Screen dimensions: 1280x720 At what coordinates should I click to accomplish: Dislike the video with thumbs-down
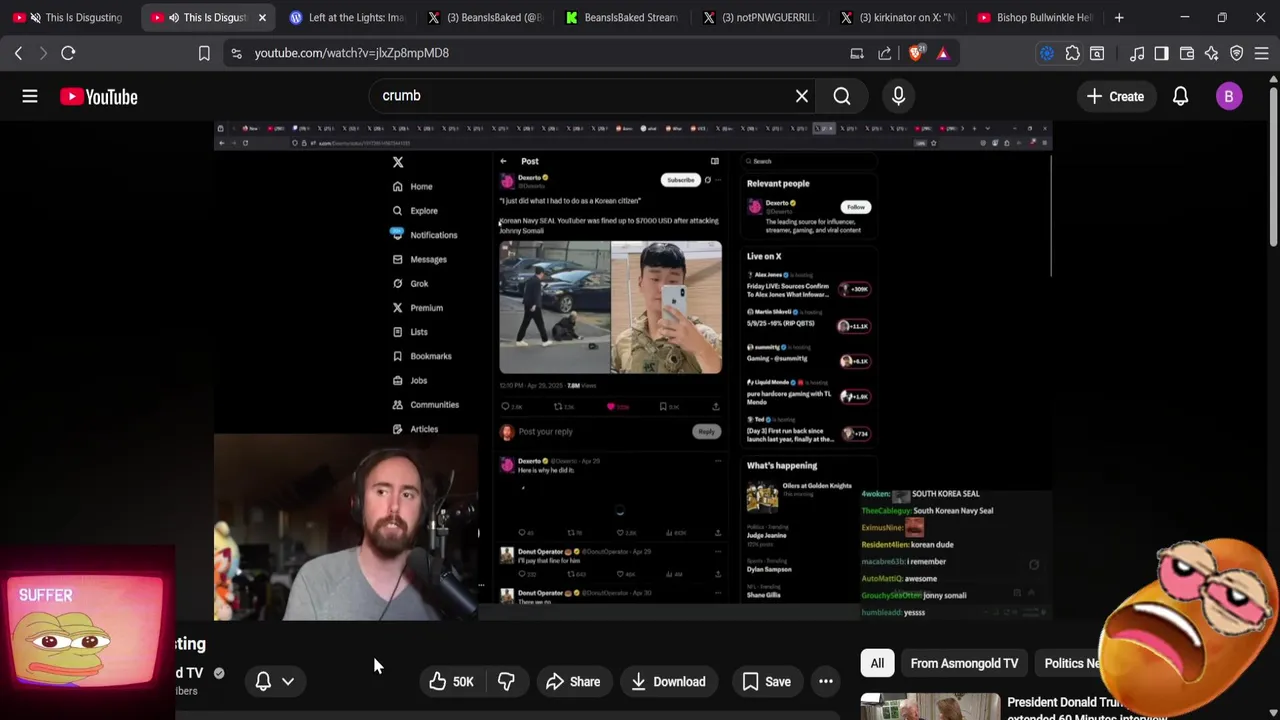(x=507, y=682)
